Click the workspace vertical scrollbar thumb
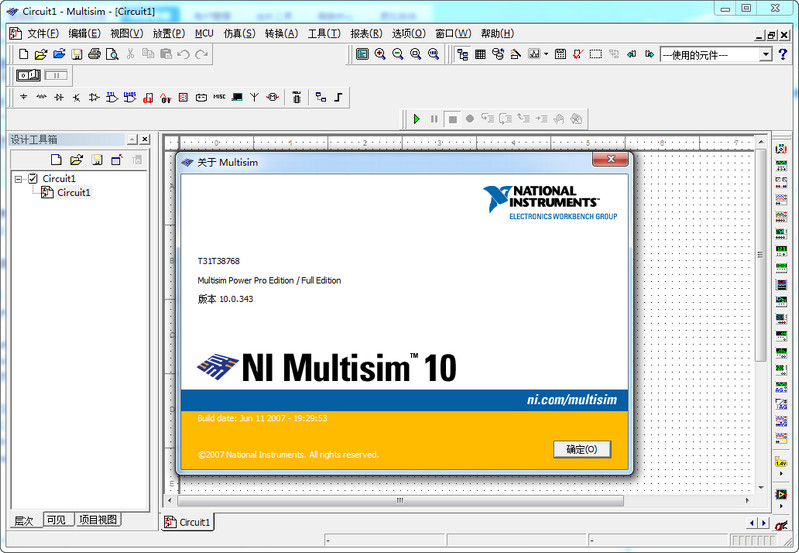Viewport: 799px width, 553px height. (761, 255)
